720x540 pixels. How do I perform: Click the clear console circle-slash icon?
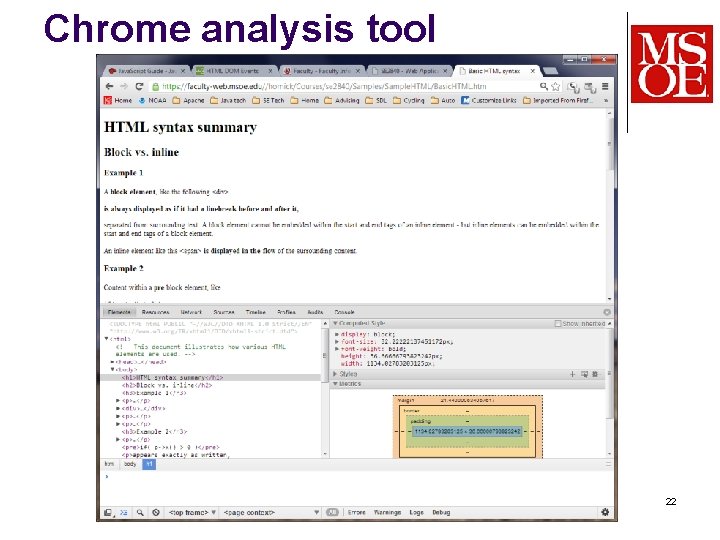tap(156, 512)
